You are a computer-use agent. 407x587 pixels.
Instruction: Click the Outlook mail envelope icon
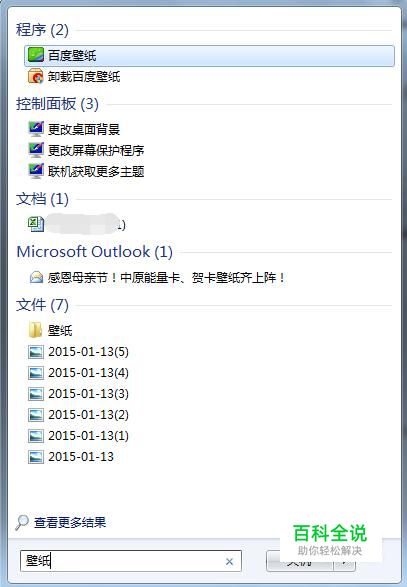coord(36,277)
